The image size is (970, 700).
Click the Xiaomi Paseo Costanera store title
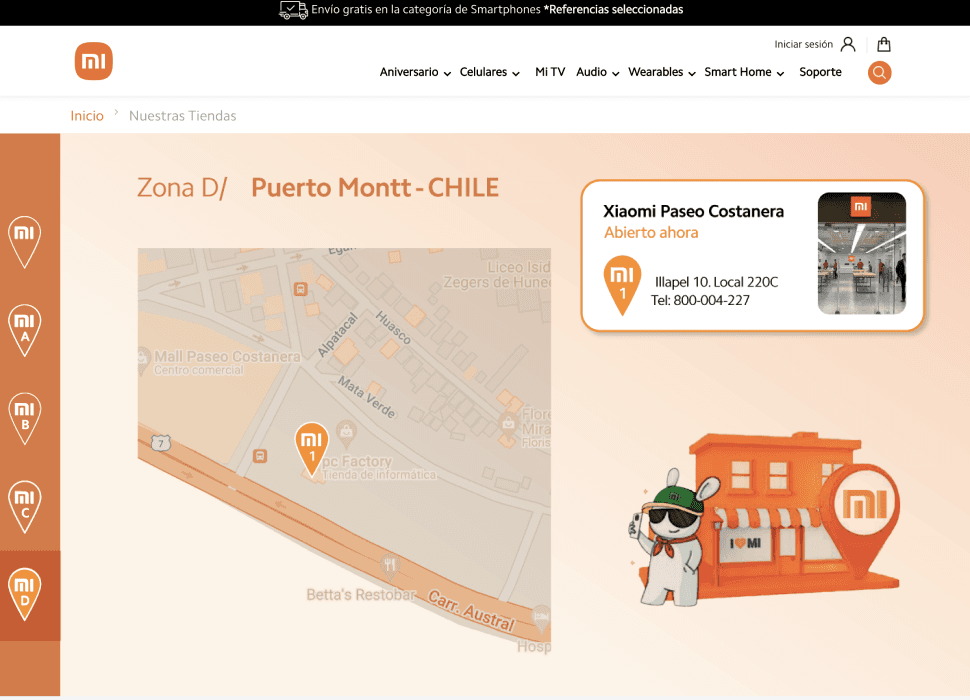coord(693,211)
